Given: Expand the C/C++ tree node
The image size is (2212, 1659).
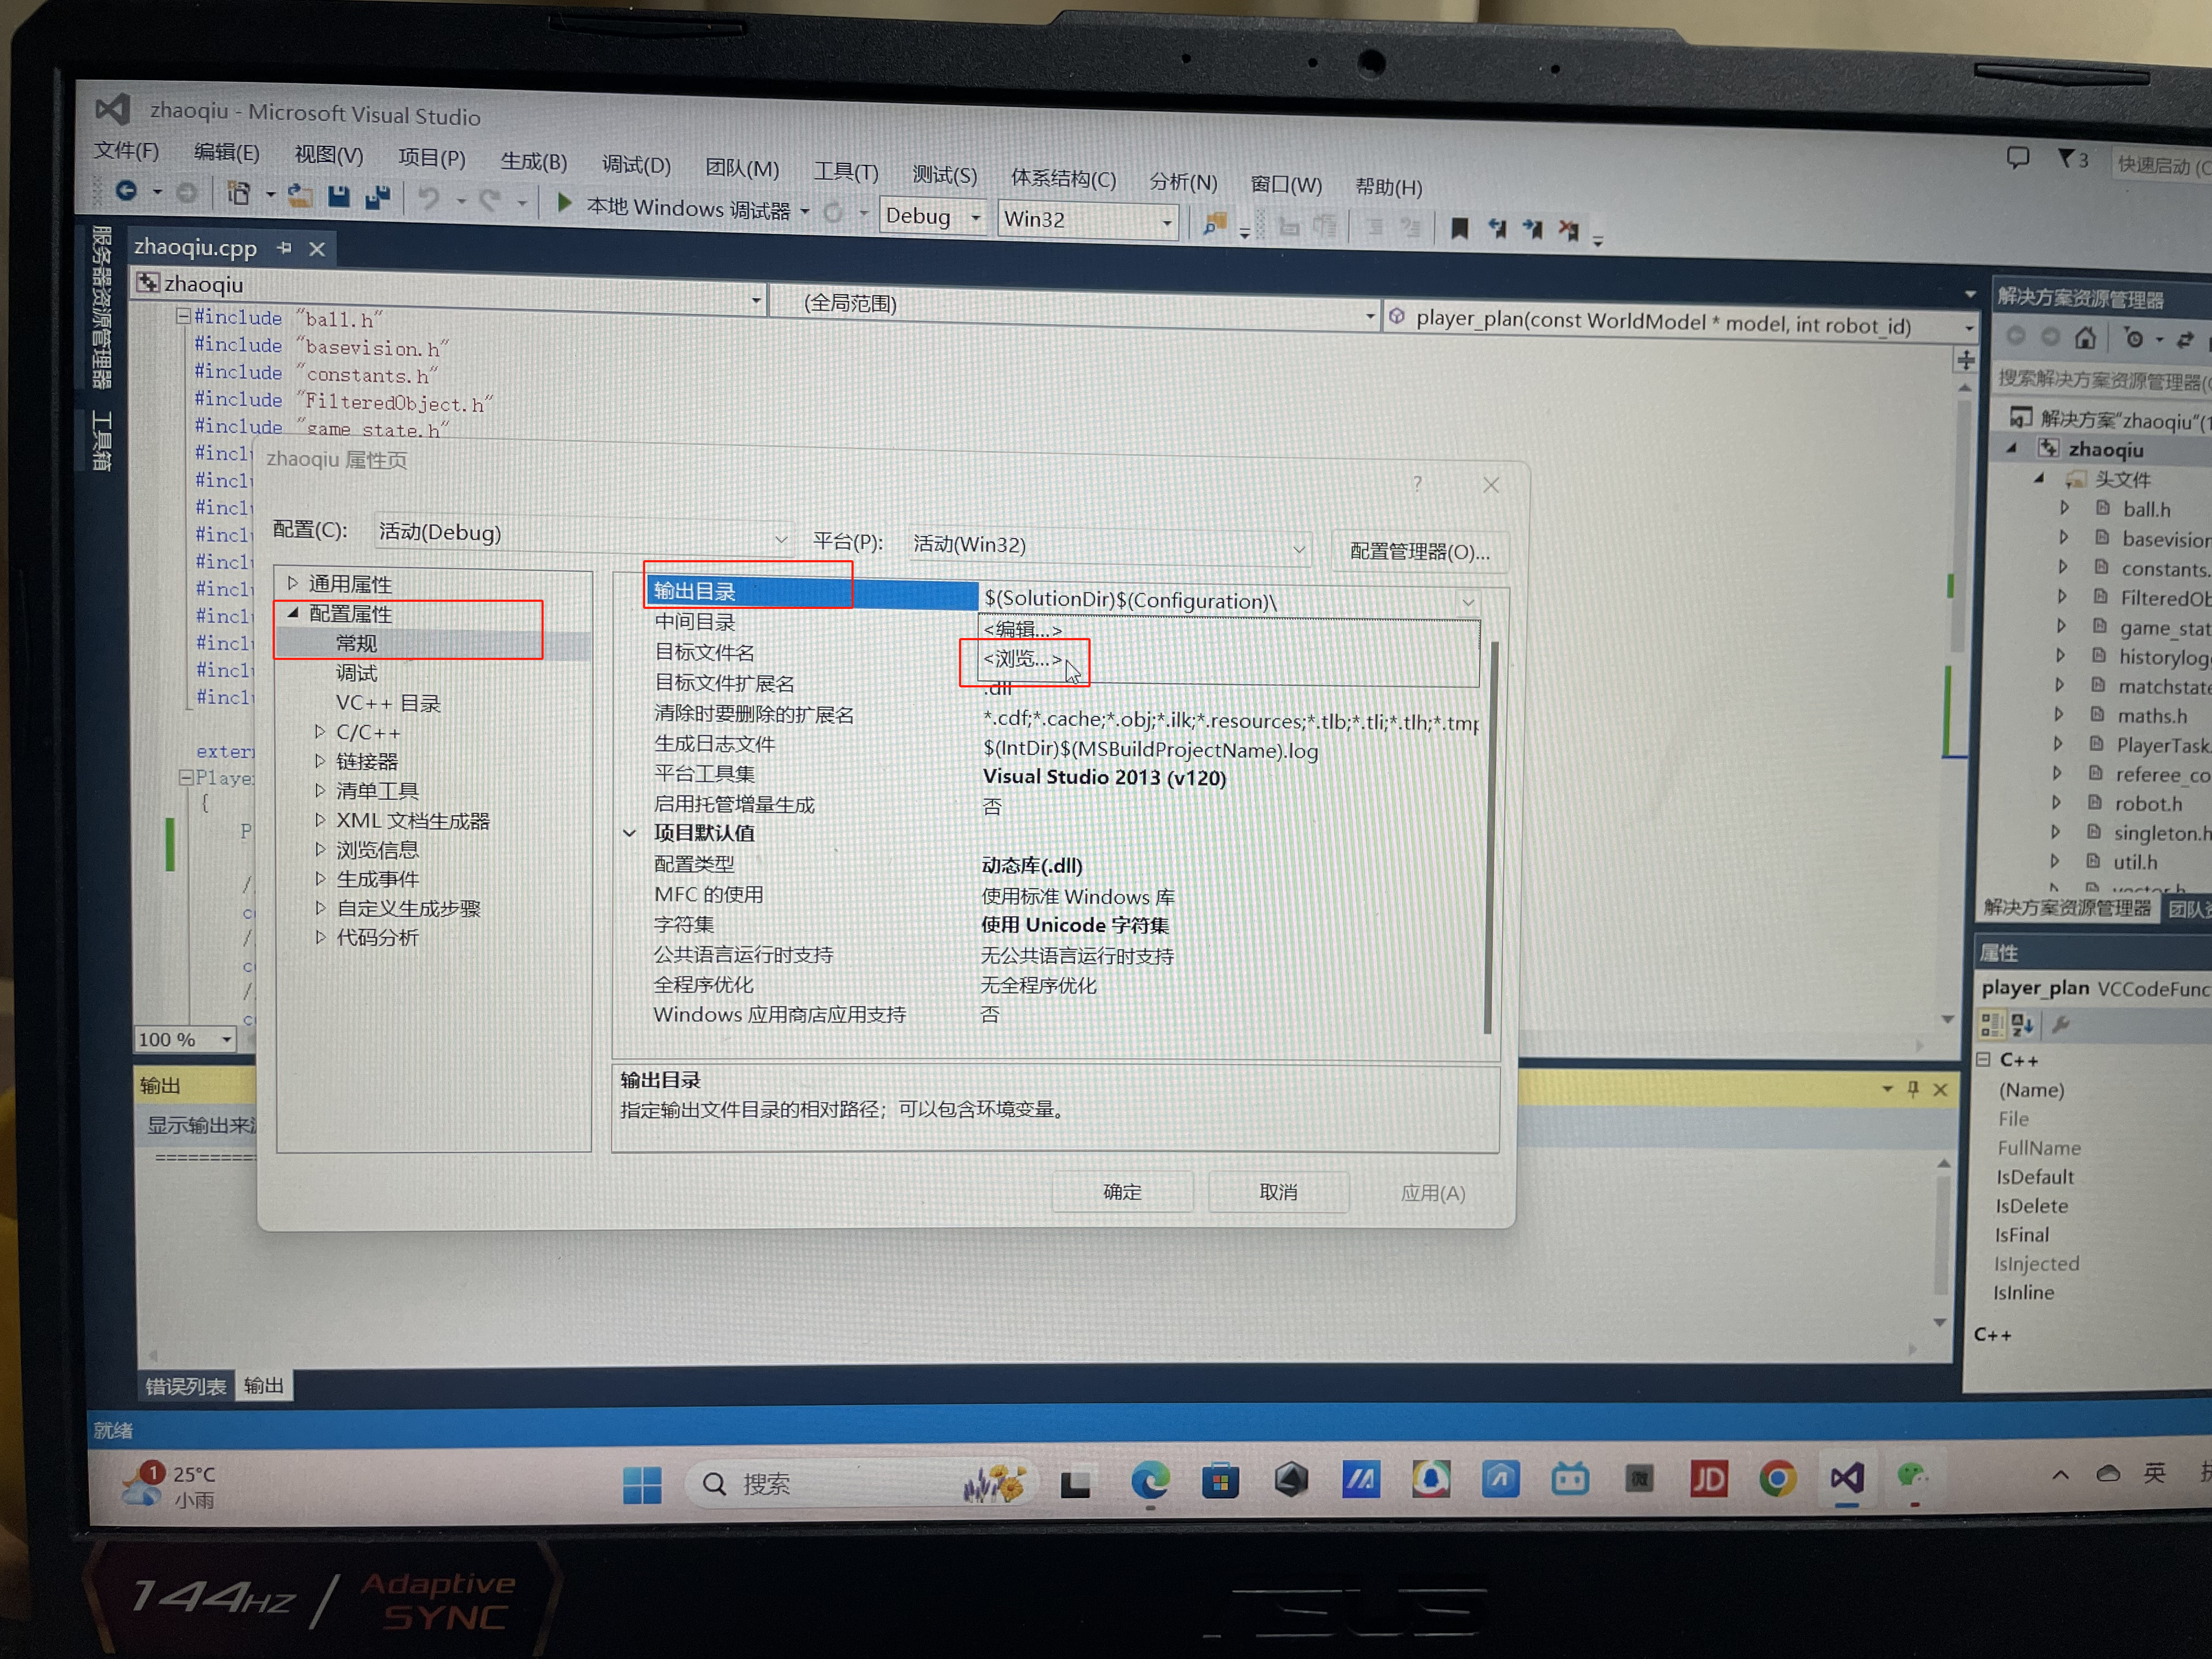Looking at the screenshot, I should point(320,732).
